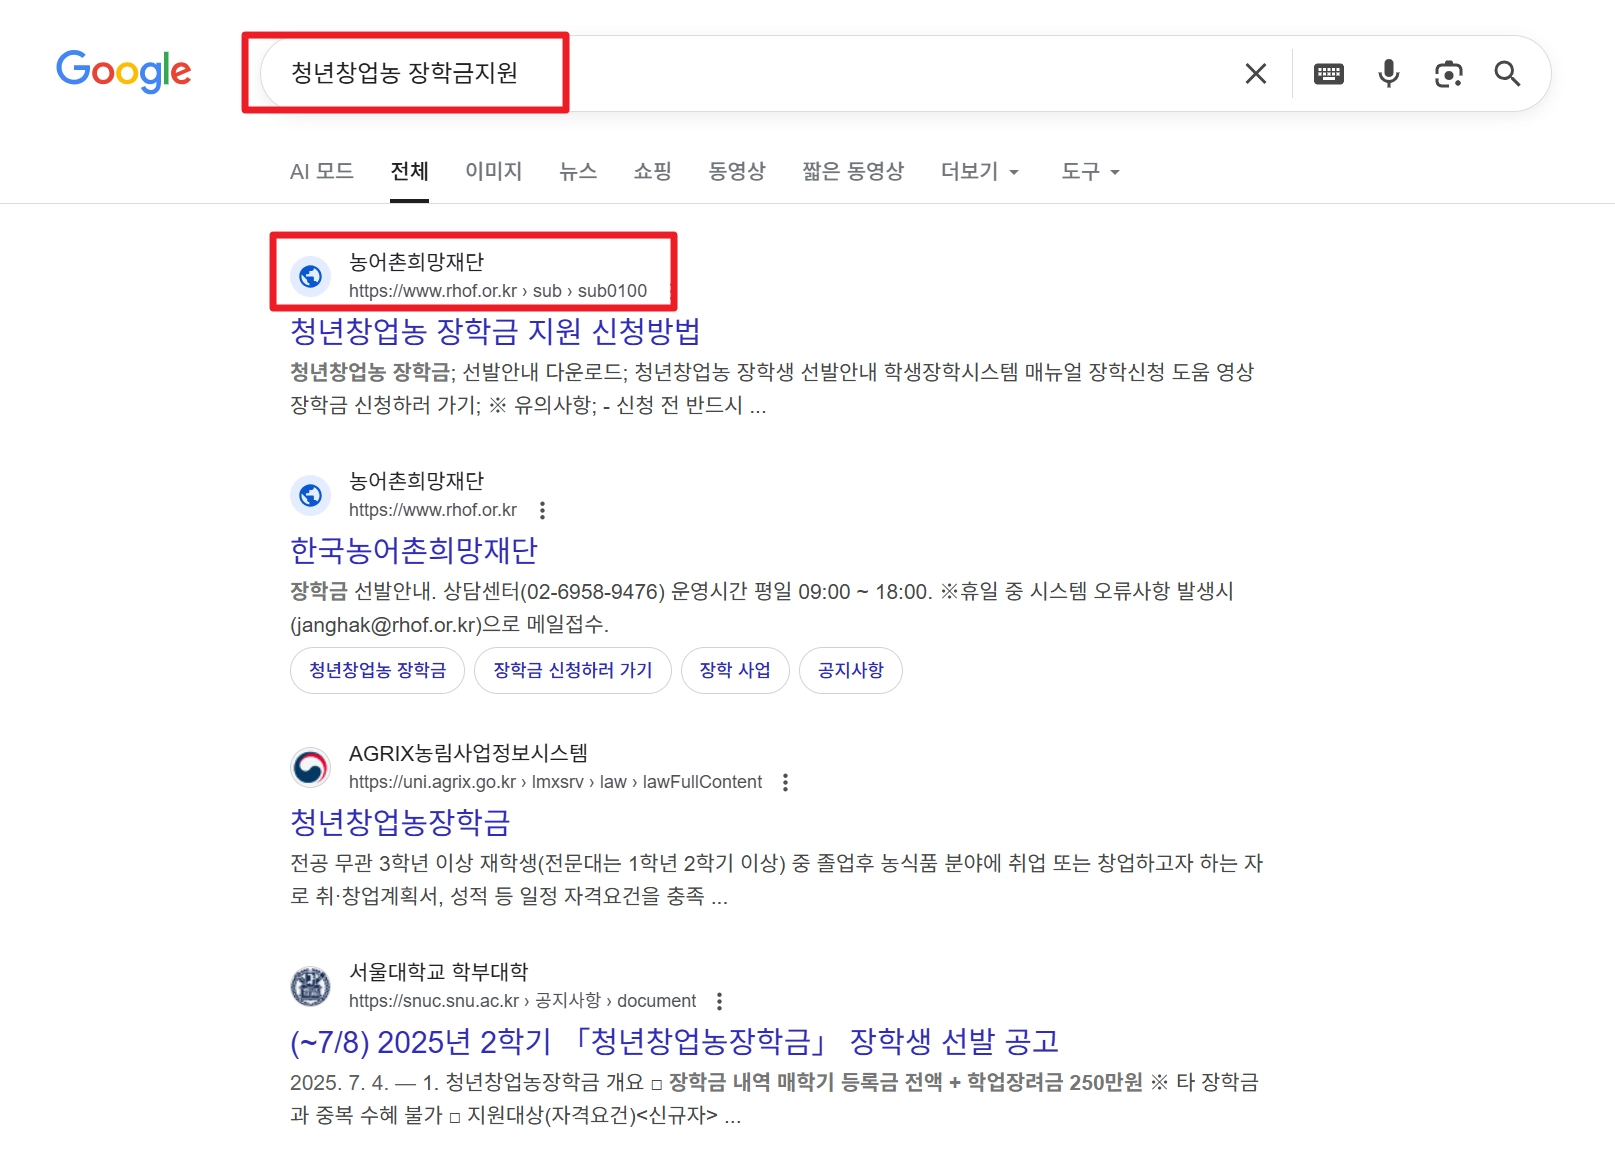The width and height of the screenshot is (1615, 1161).
Task: Click the 장학금 신청하러 가기 sitelink chip
Action: coord(572,670)
